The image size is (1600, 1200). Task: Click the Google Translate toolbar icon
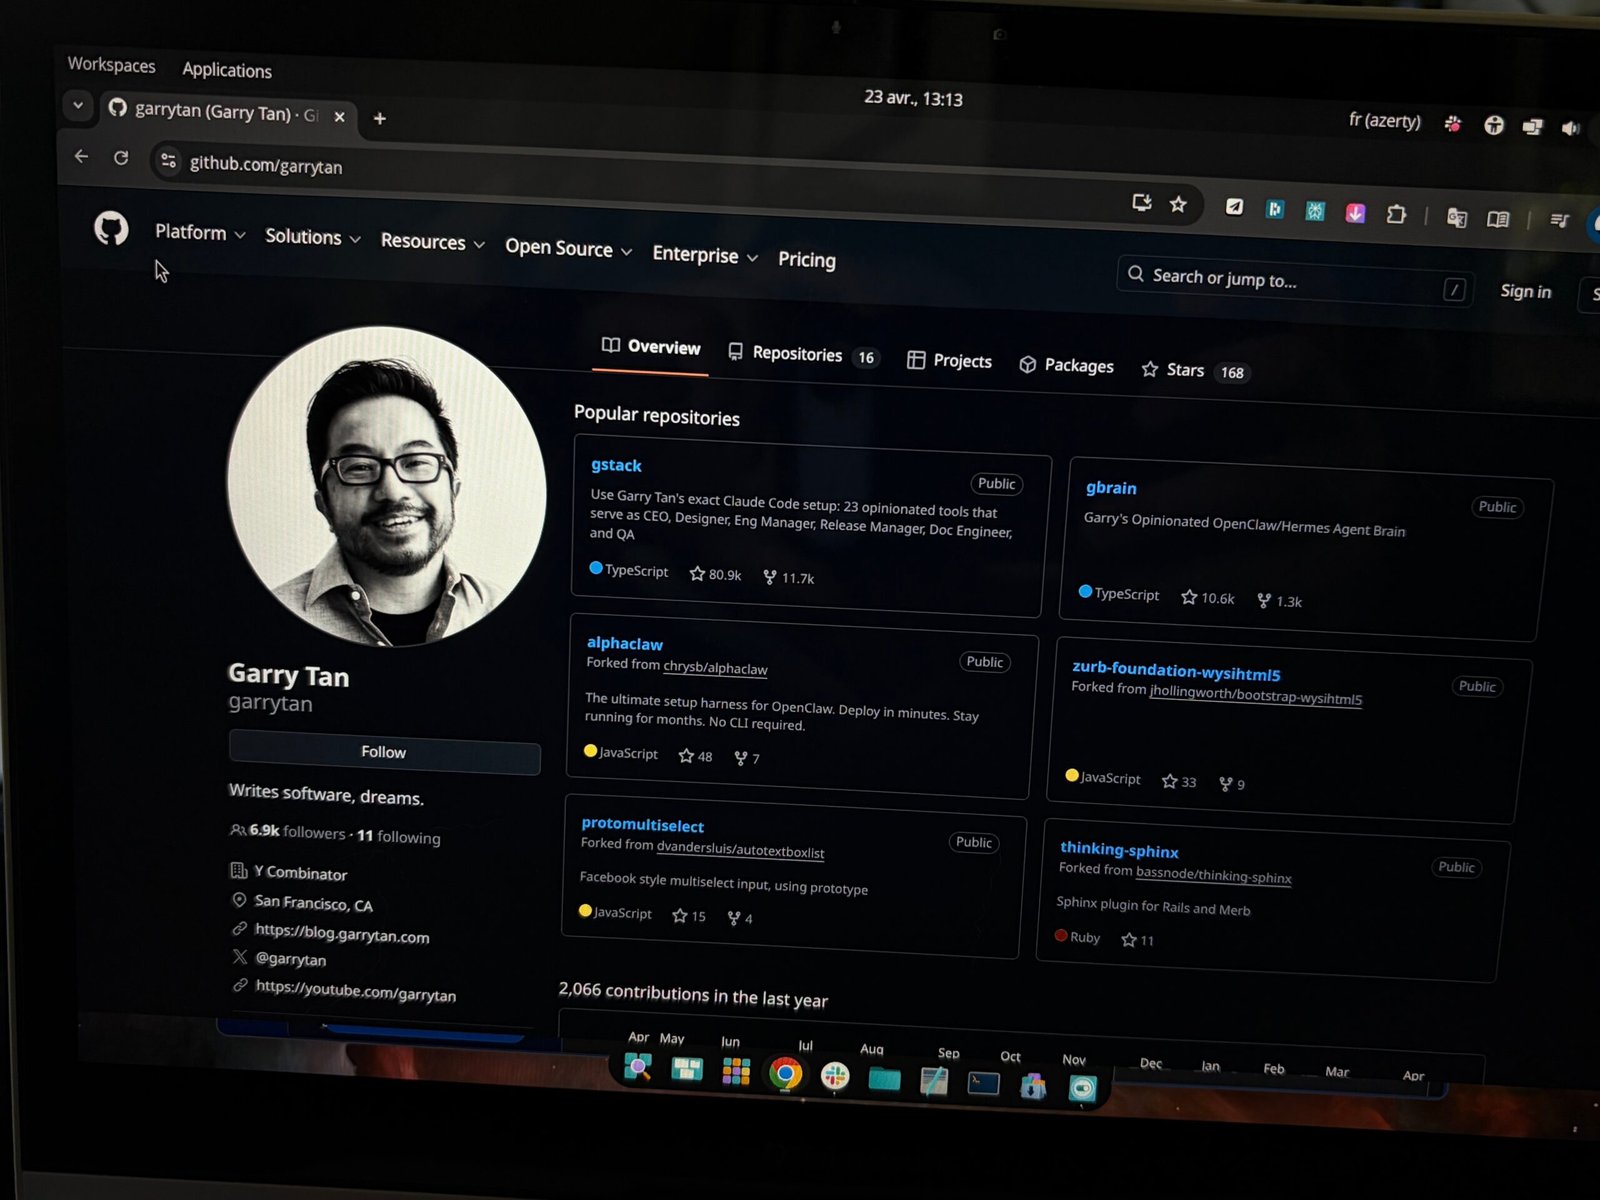pyautogui.click(x=1456, y=218)
